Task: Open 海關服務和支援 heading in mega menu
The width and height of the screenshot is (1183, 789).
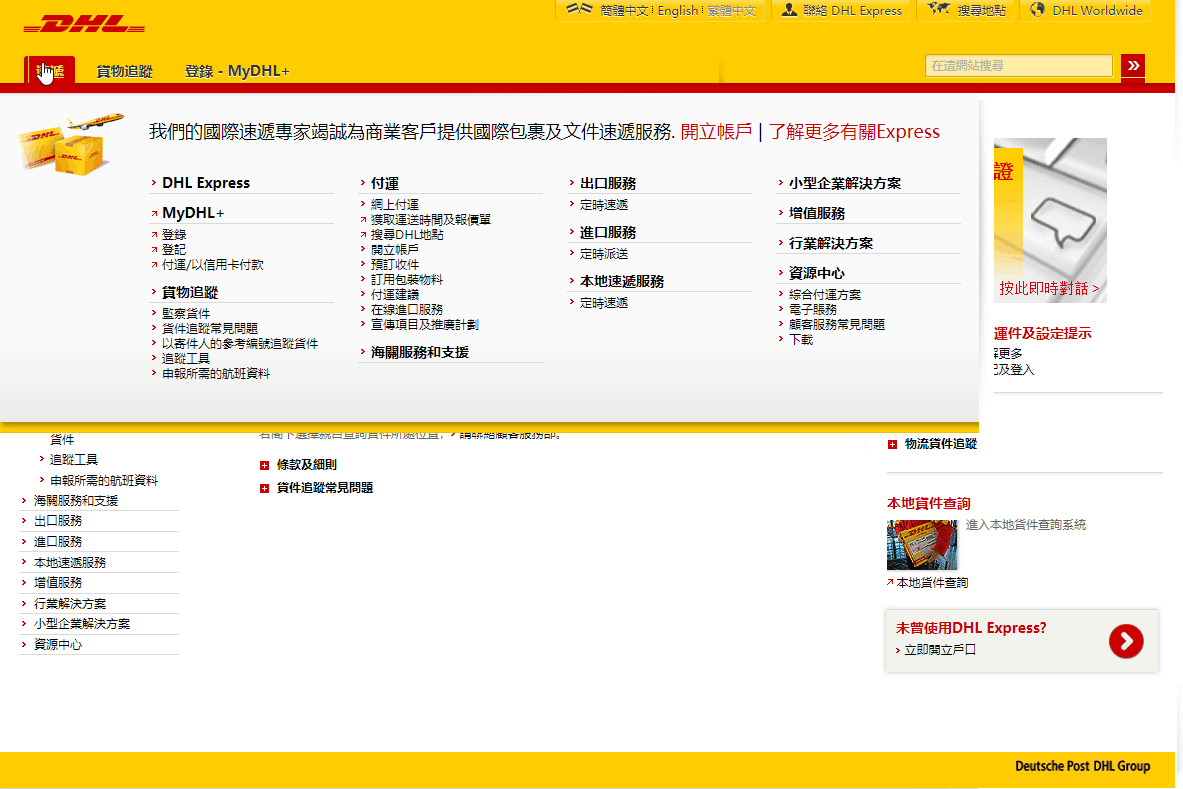Action: point(419,353)
